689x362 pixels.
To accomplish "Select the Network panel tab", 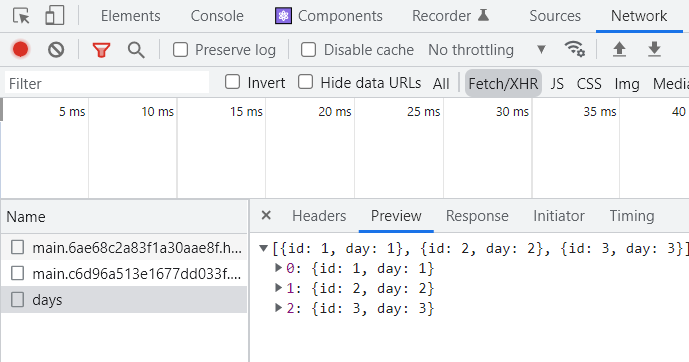I will 639,16.
